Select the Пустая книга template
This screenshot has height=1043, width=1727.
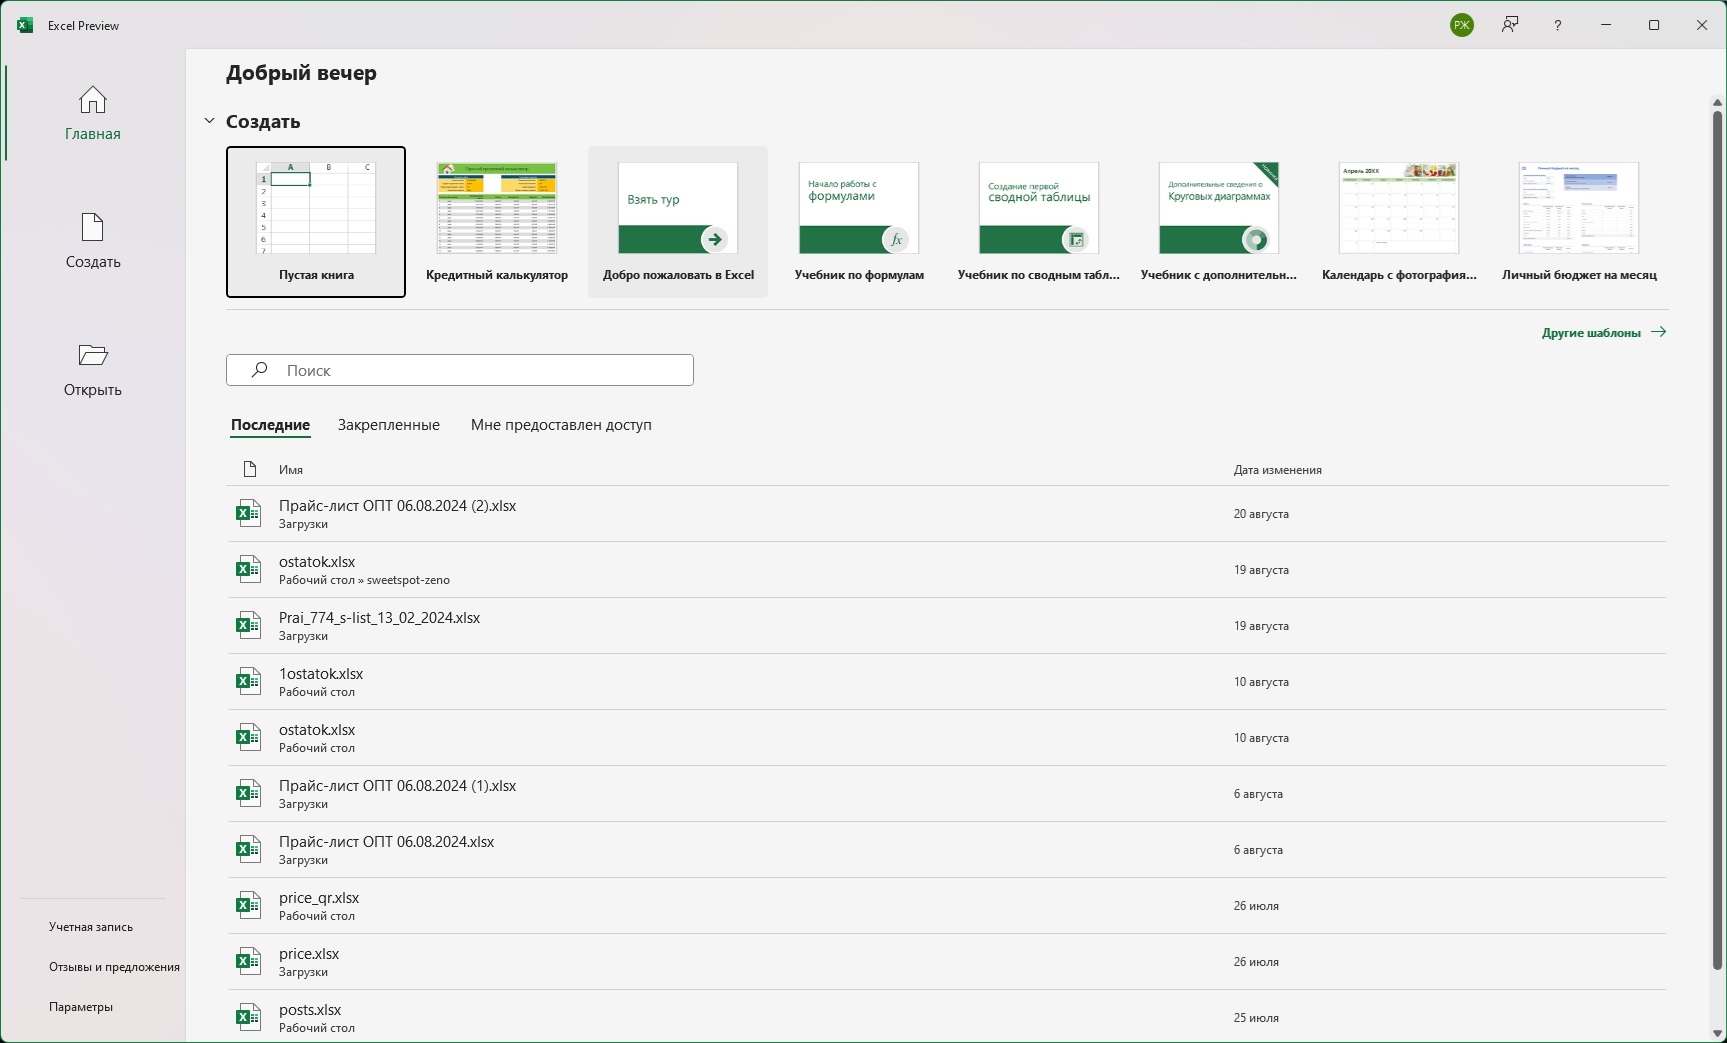coord(316,222)
